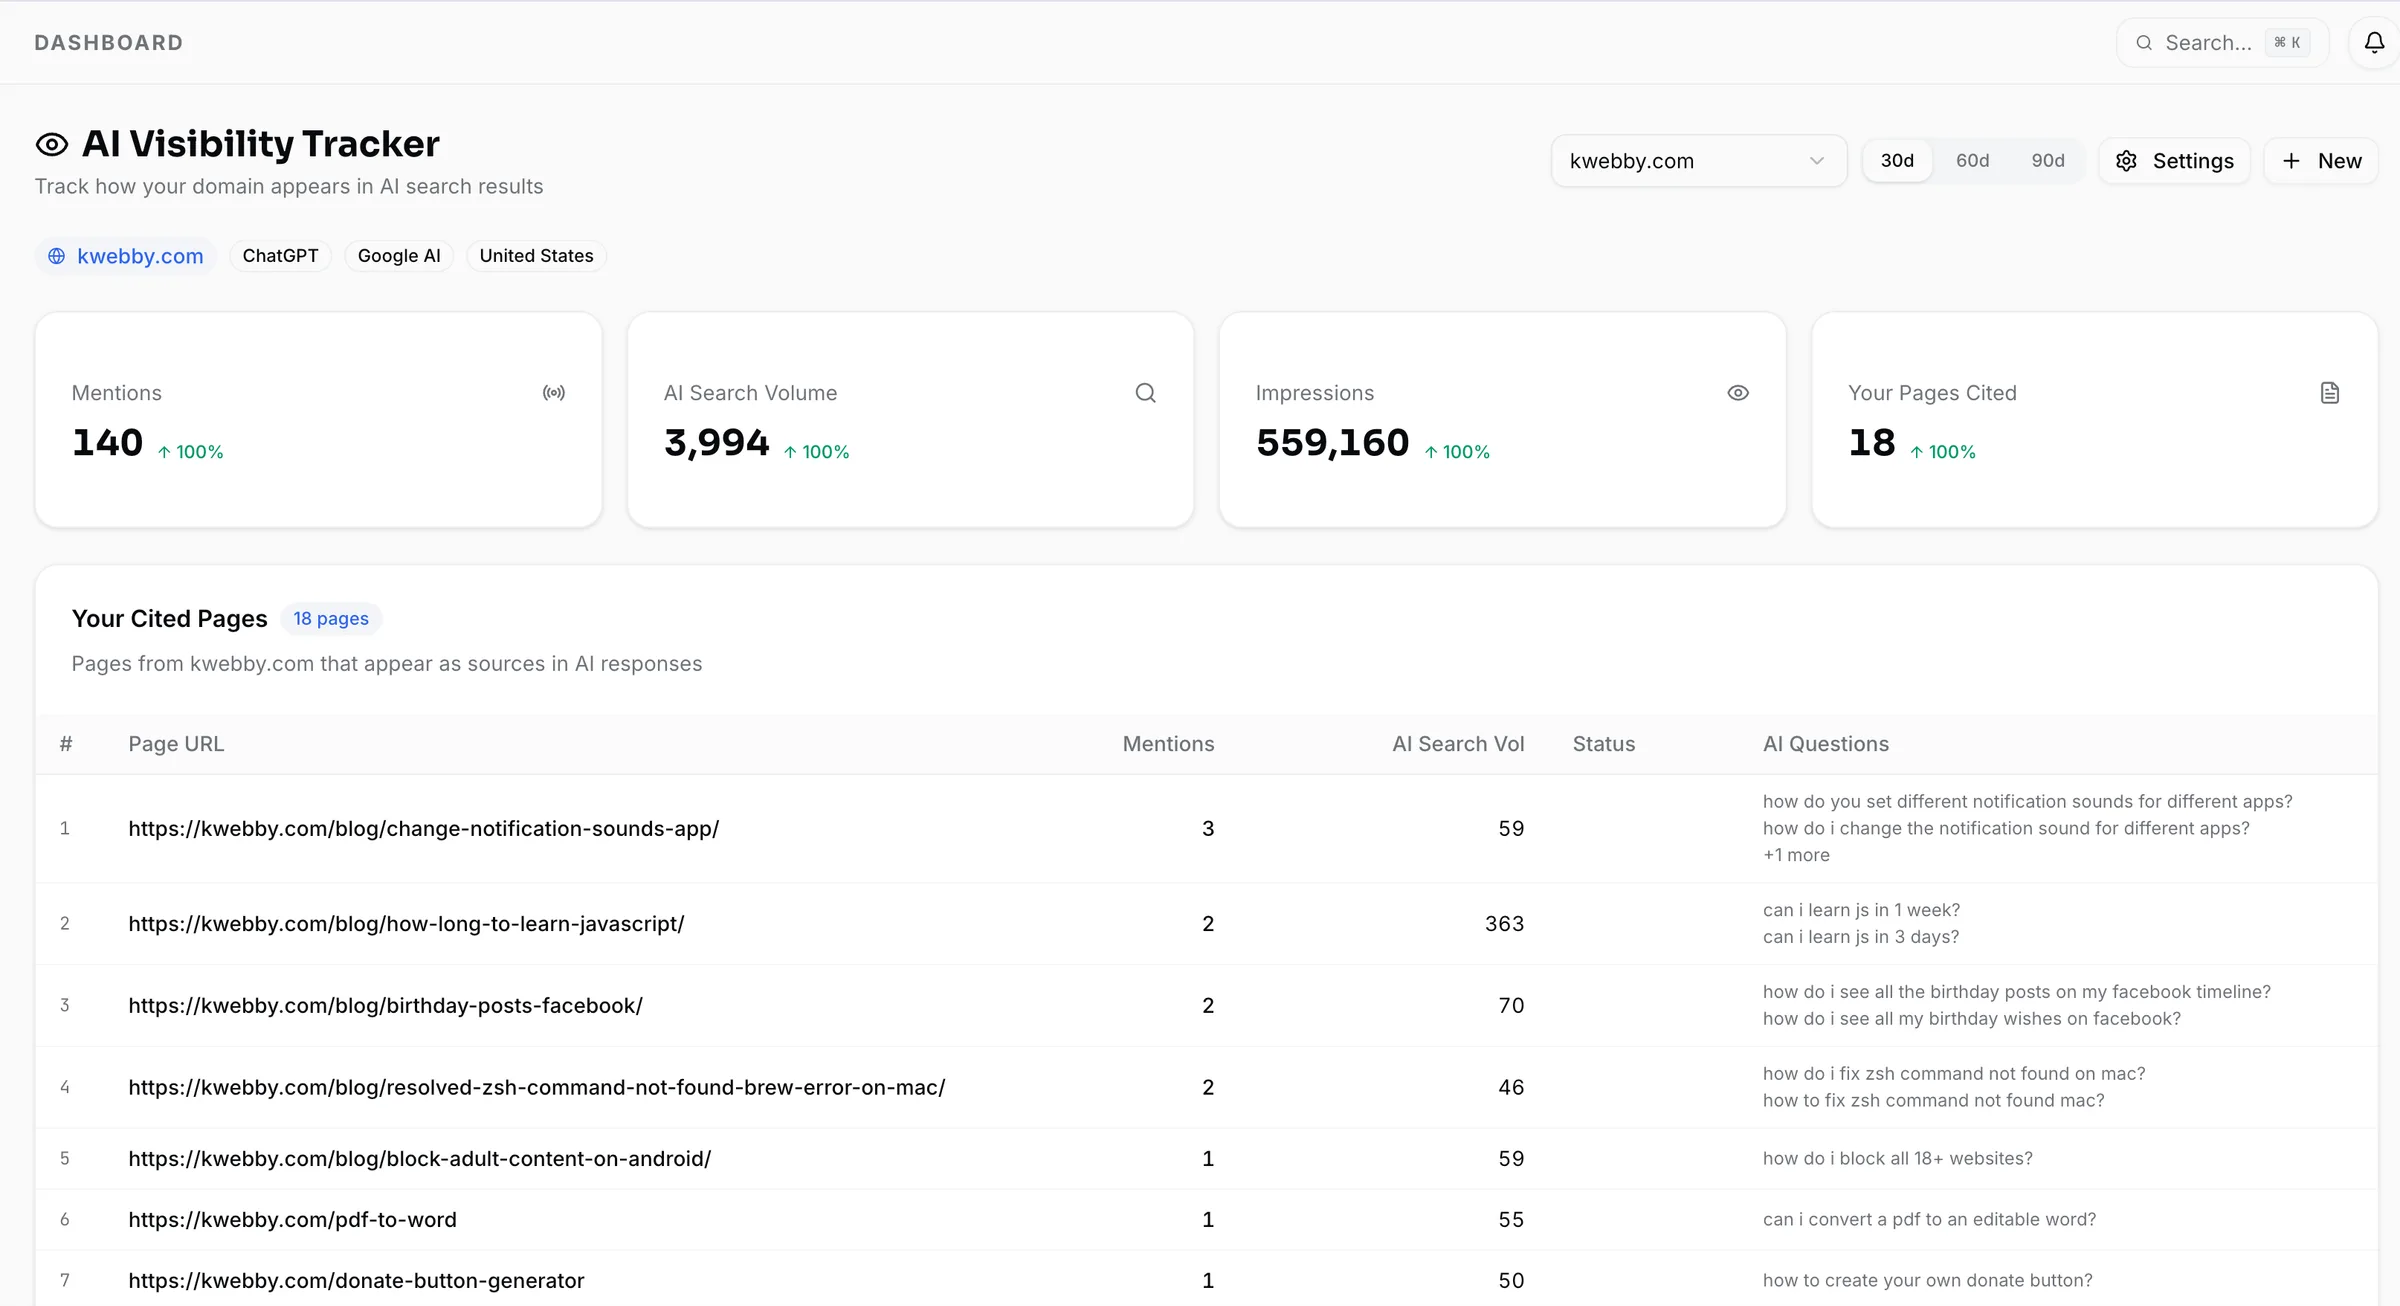
Task: Click the globe icon in kwebby.com chip
Action: pos(57,256)
